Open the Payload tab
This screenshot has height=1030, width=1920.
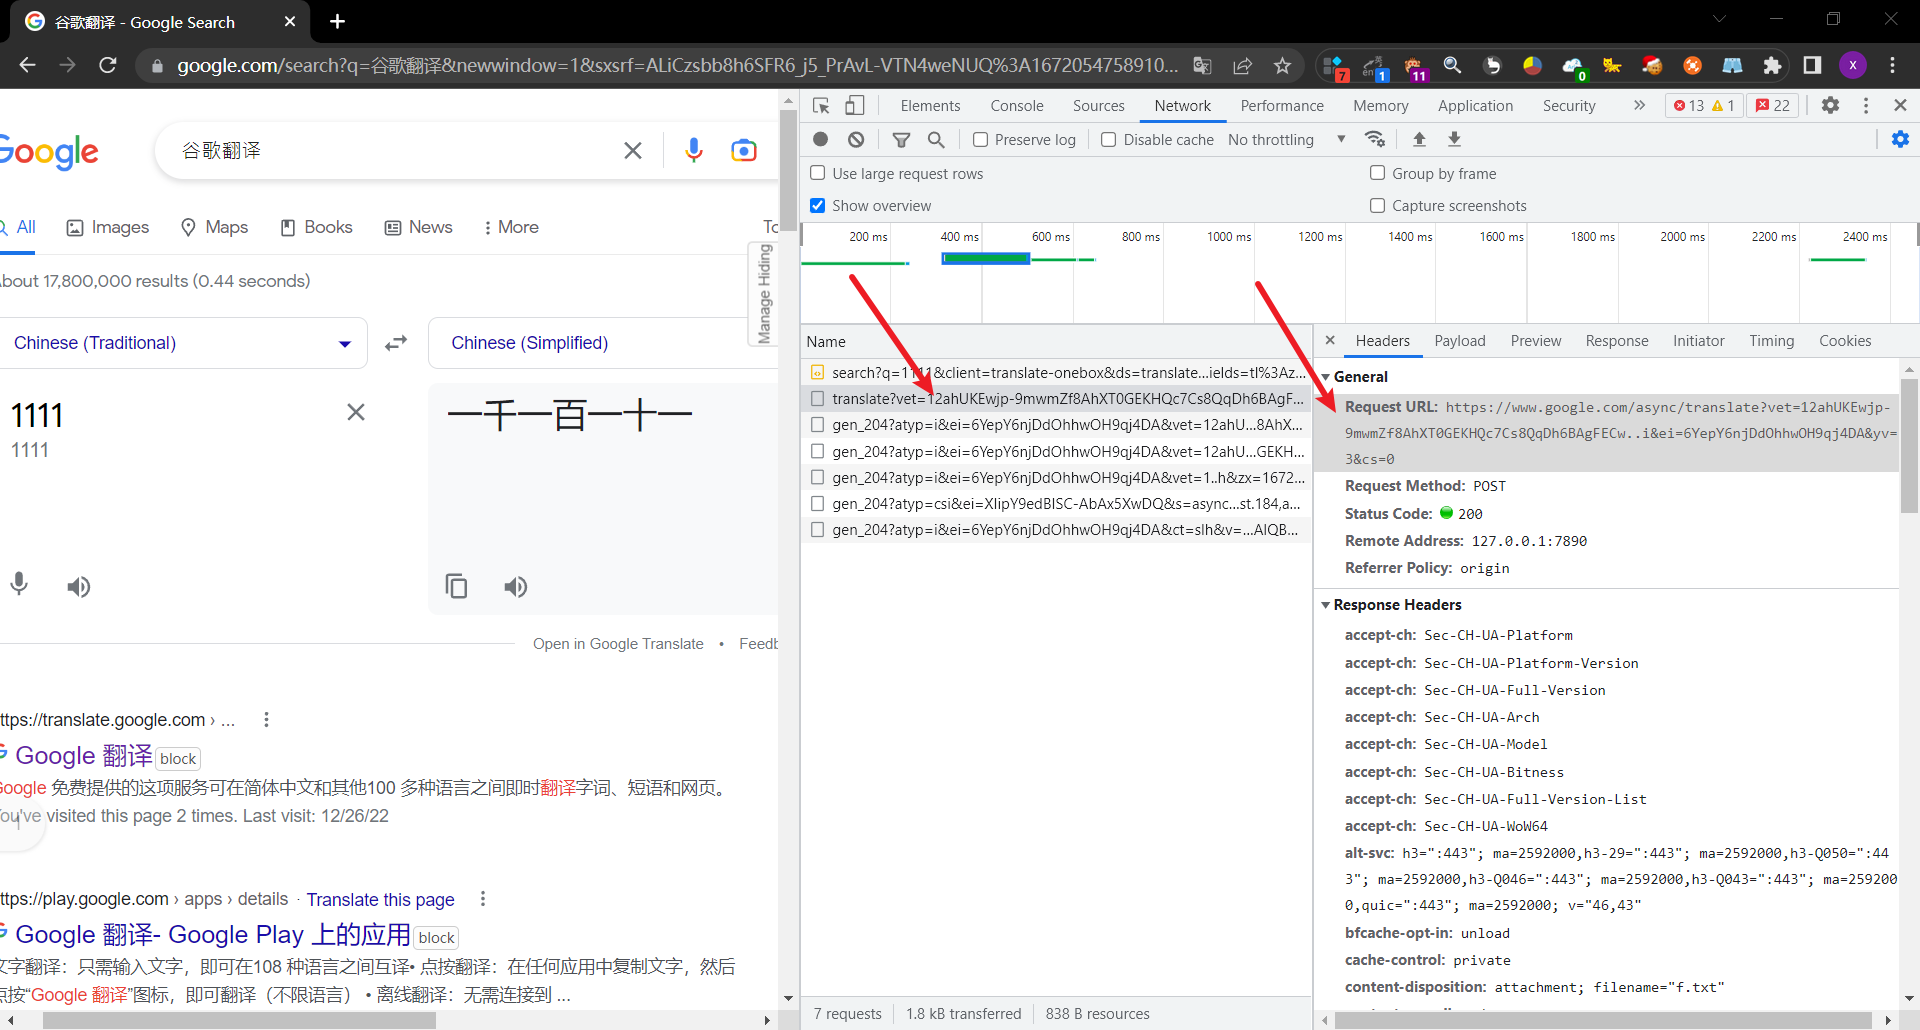click(x=1459, y=341)
